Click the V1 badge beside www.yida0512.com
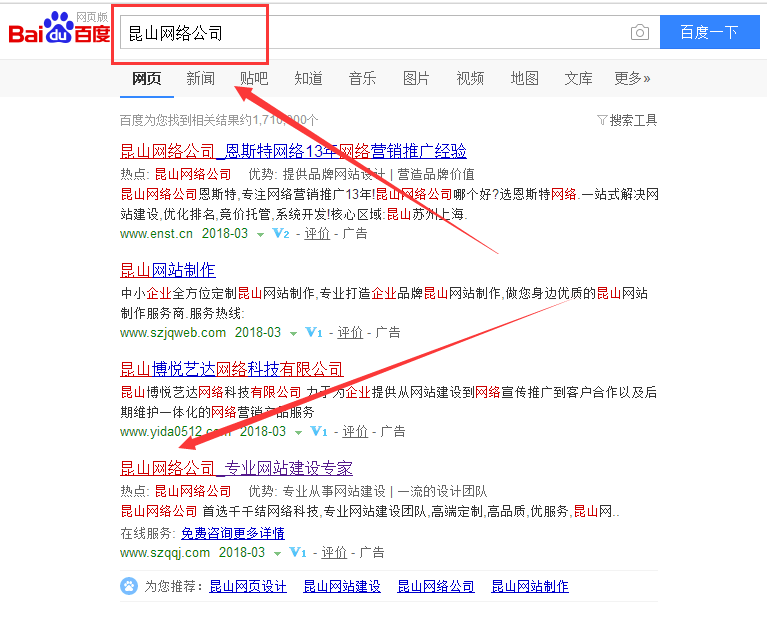This screenshot has width=767, height=619. [x=318, y=432]
